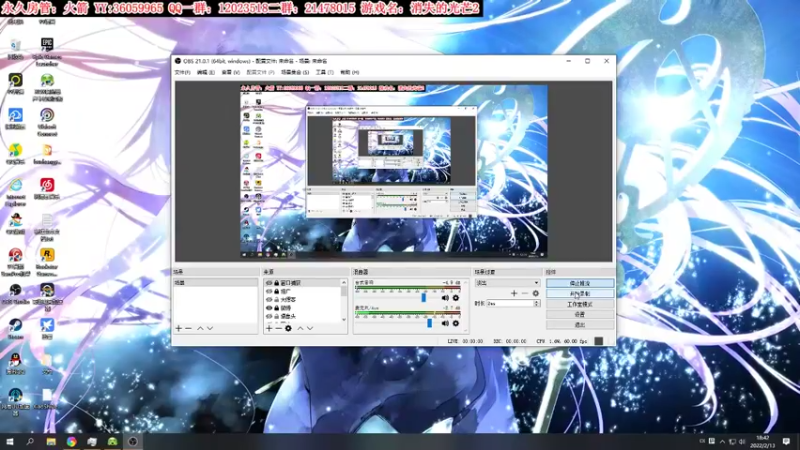Select the QQ penguin desktop icon

(x=15, y=364)
